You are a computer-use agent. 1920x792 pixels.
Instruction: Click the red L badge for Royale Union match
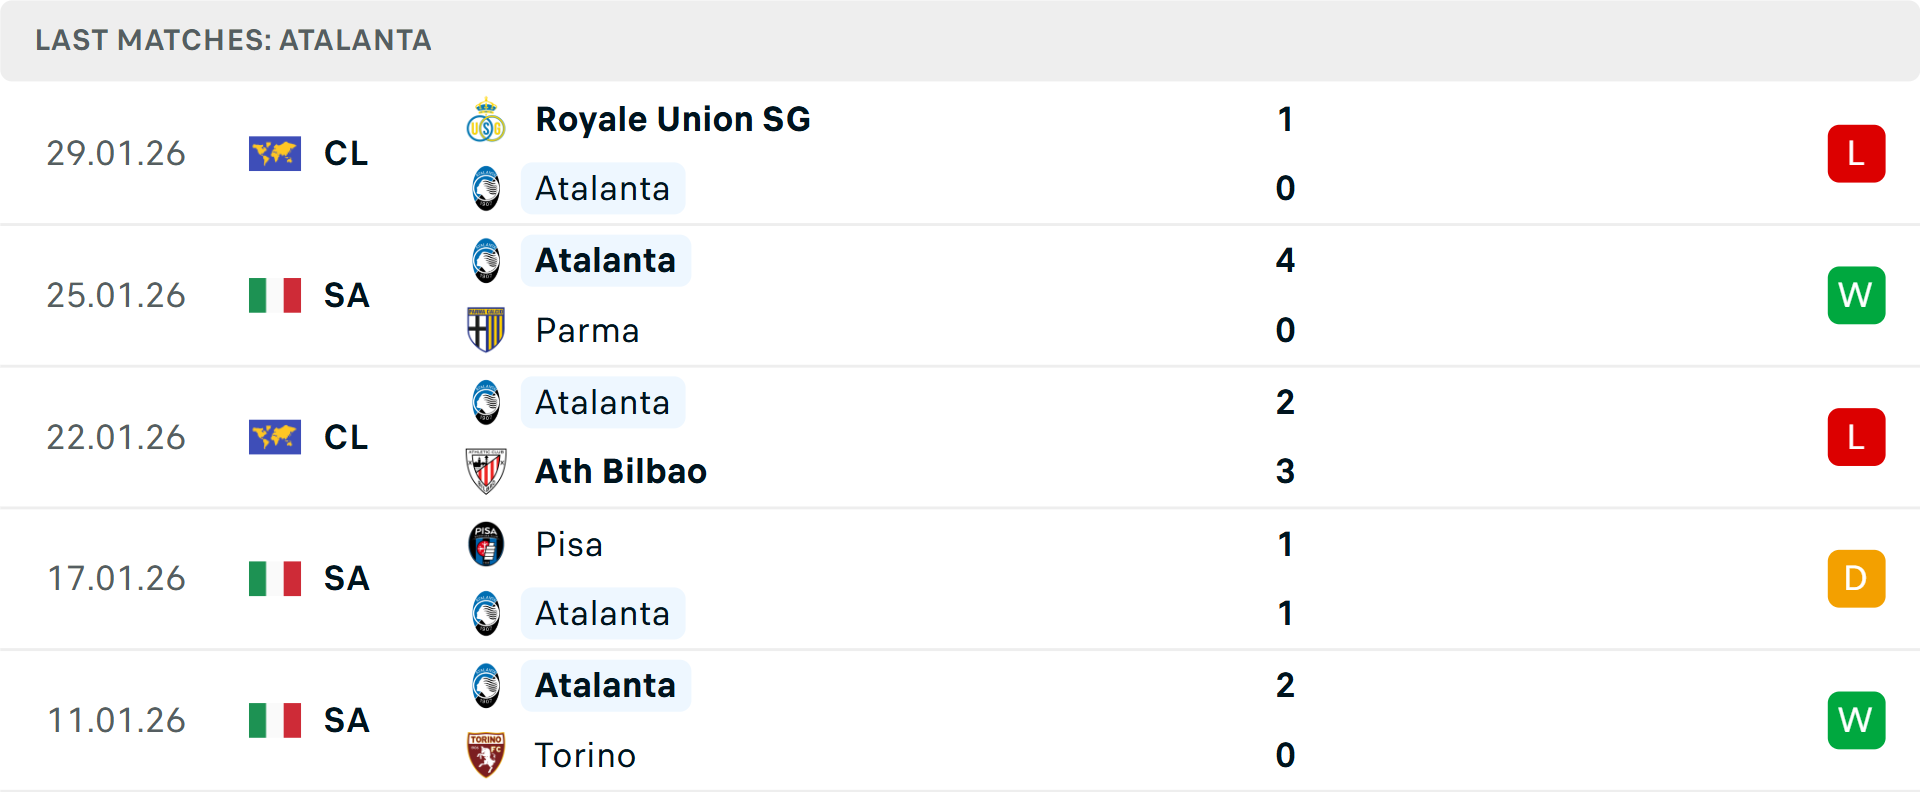1856,154
